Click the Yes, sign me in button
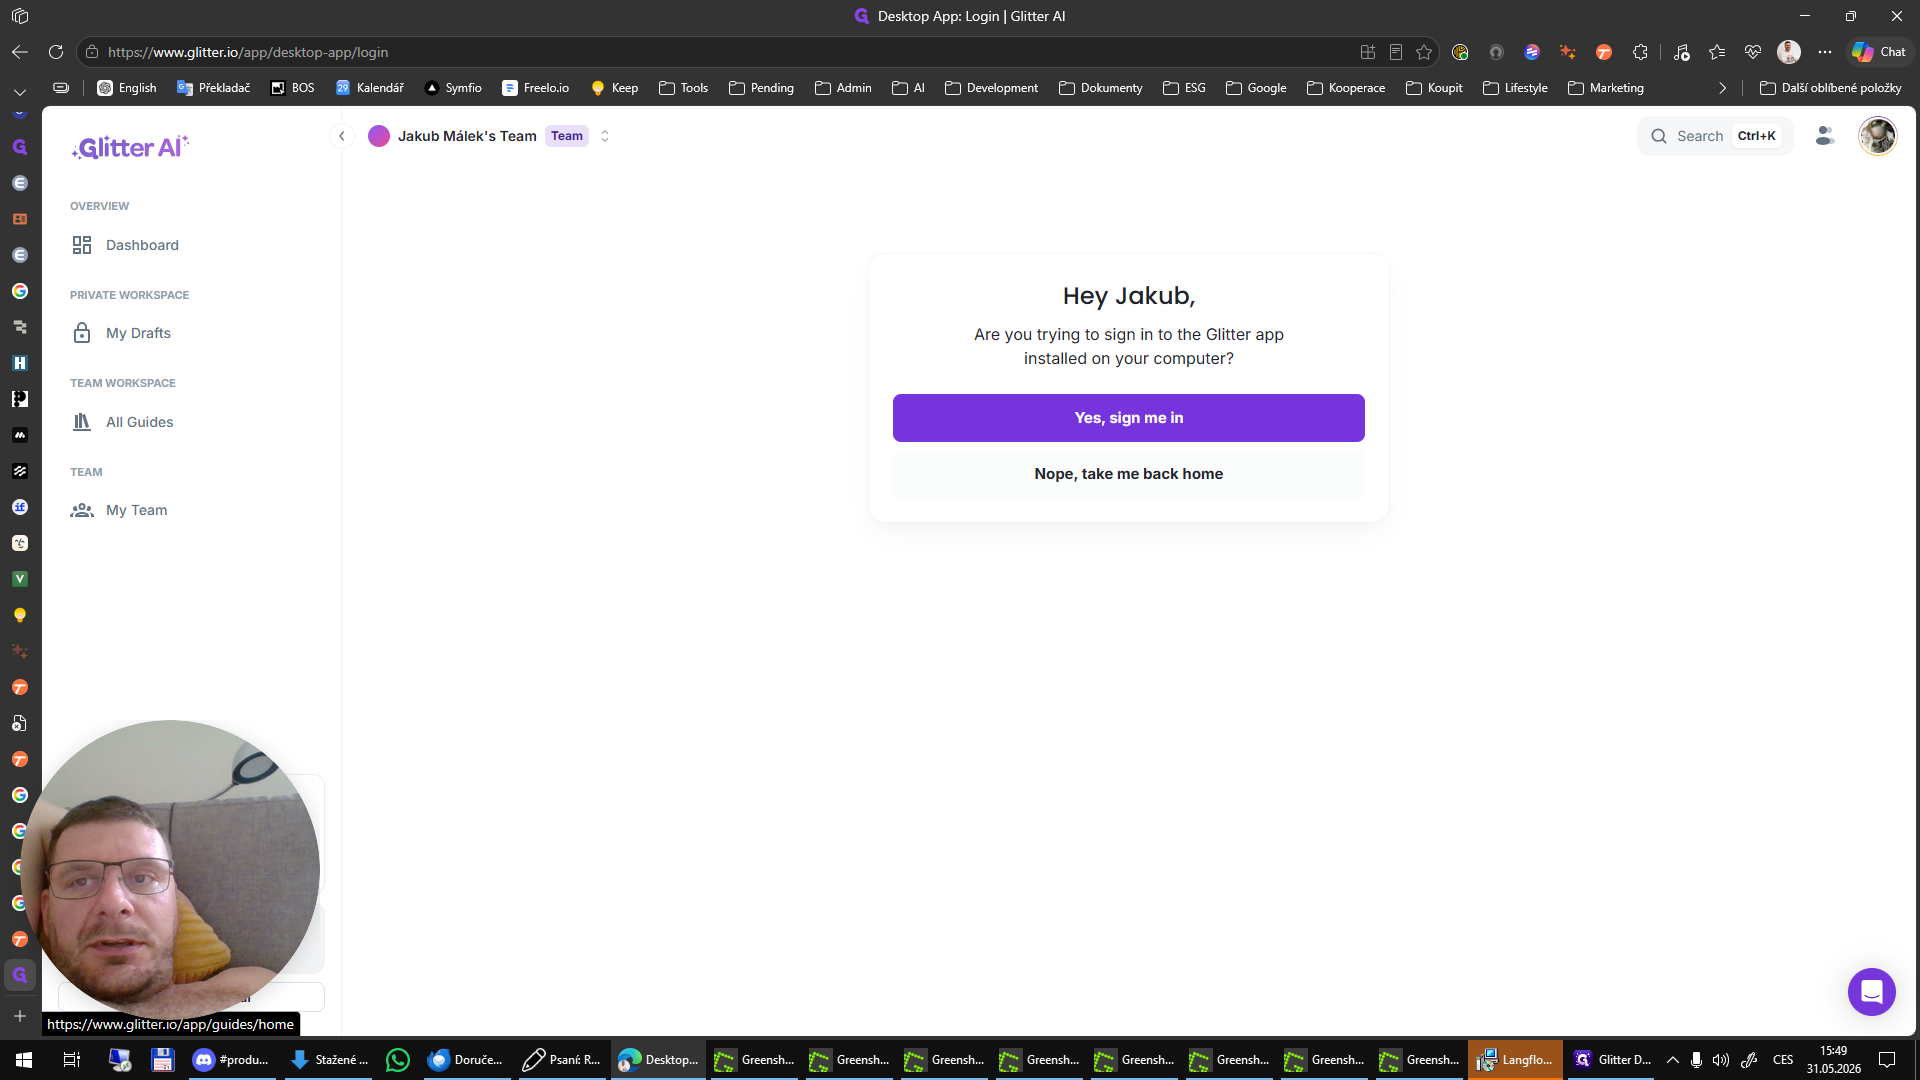 [x=1128, y=418]
